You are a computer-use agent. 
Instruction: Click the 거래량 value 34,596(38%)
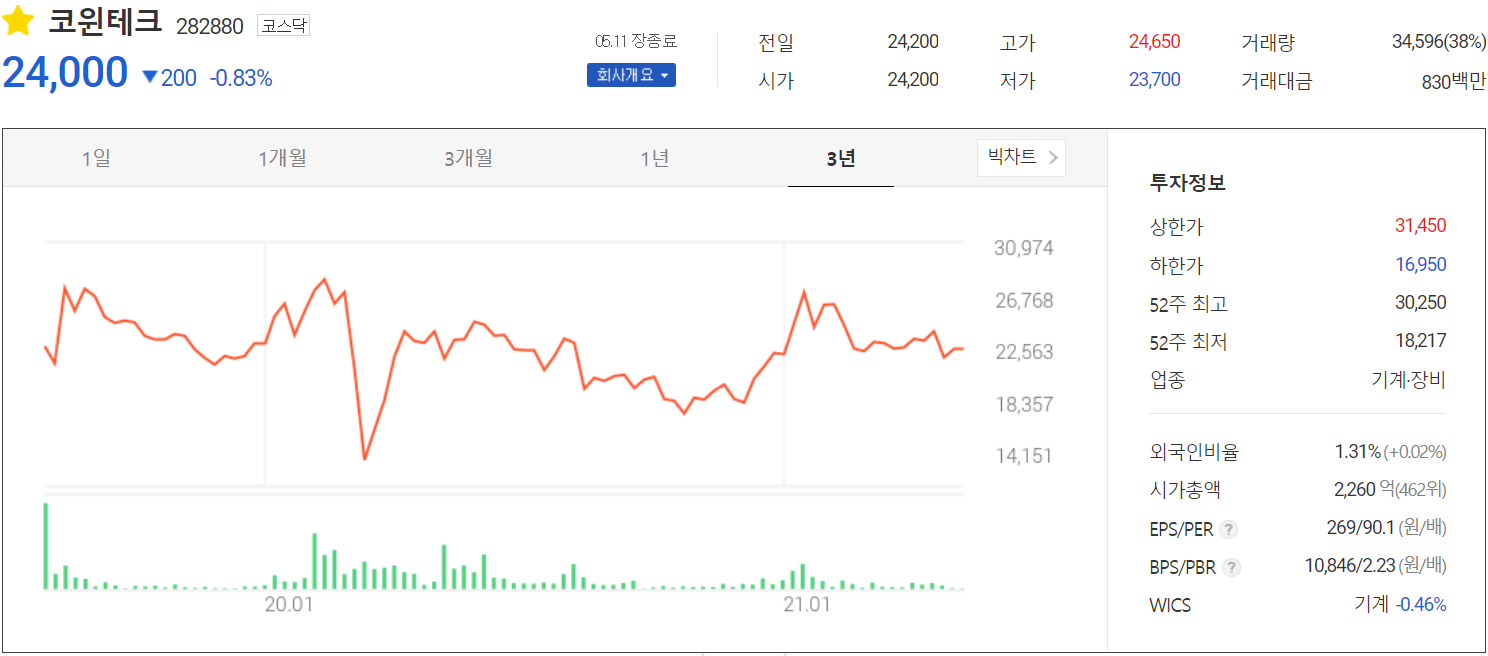coord(1438,41)
